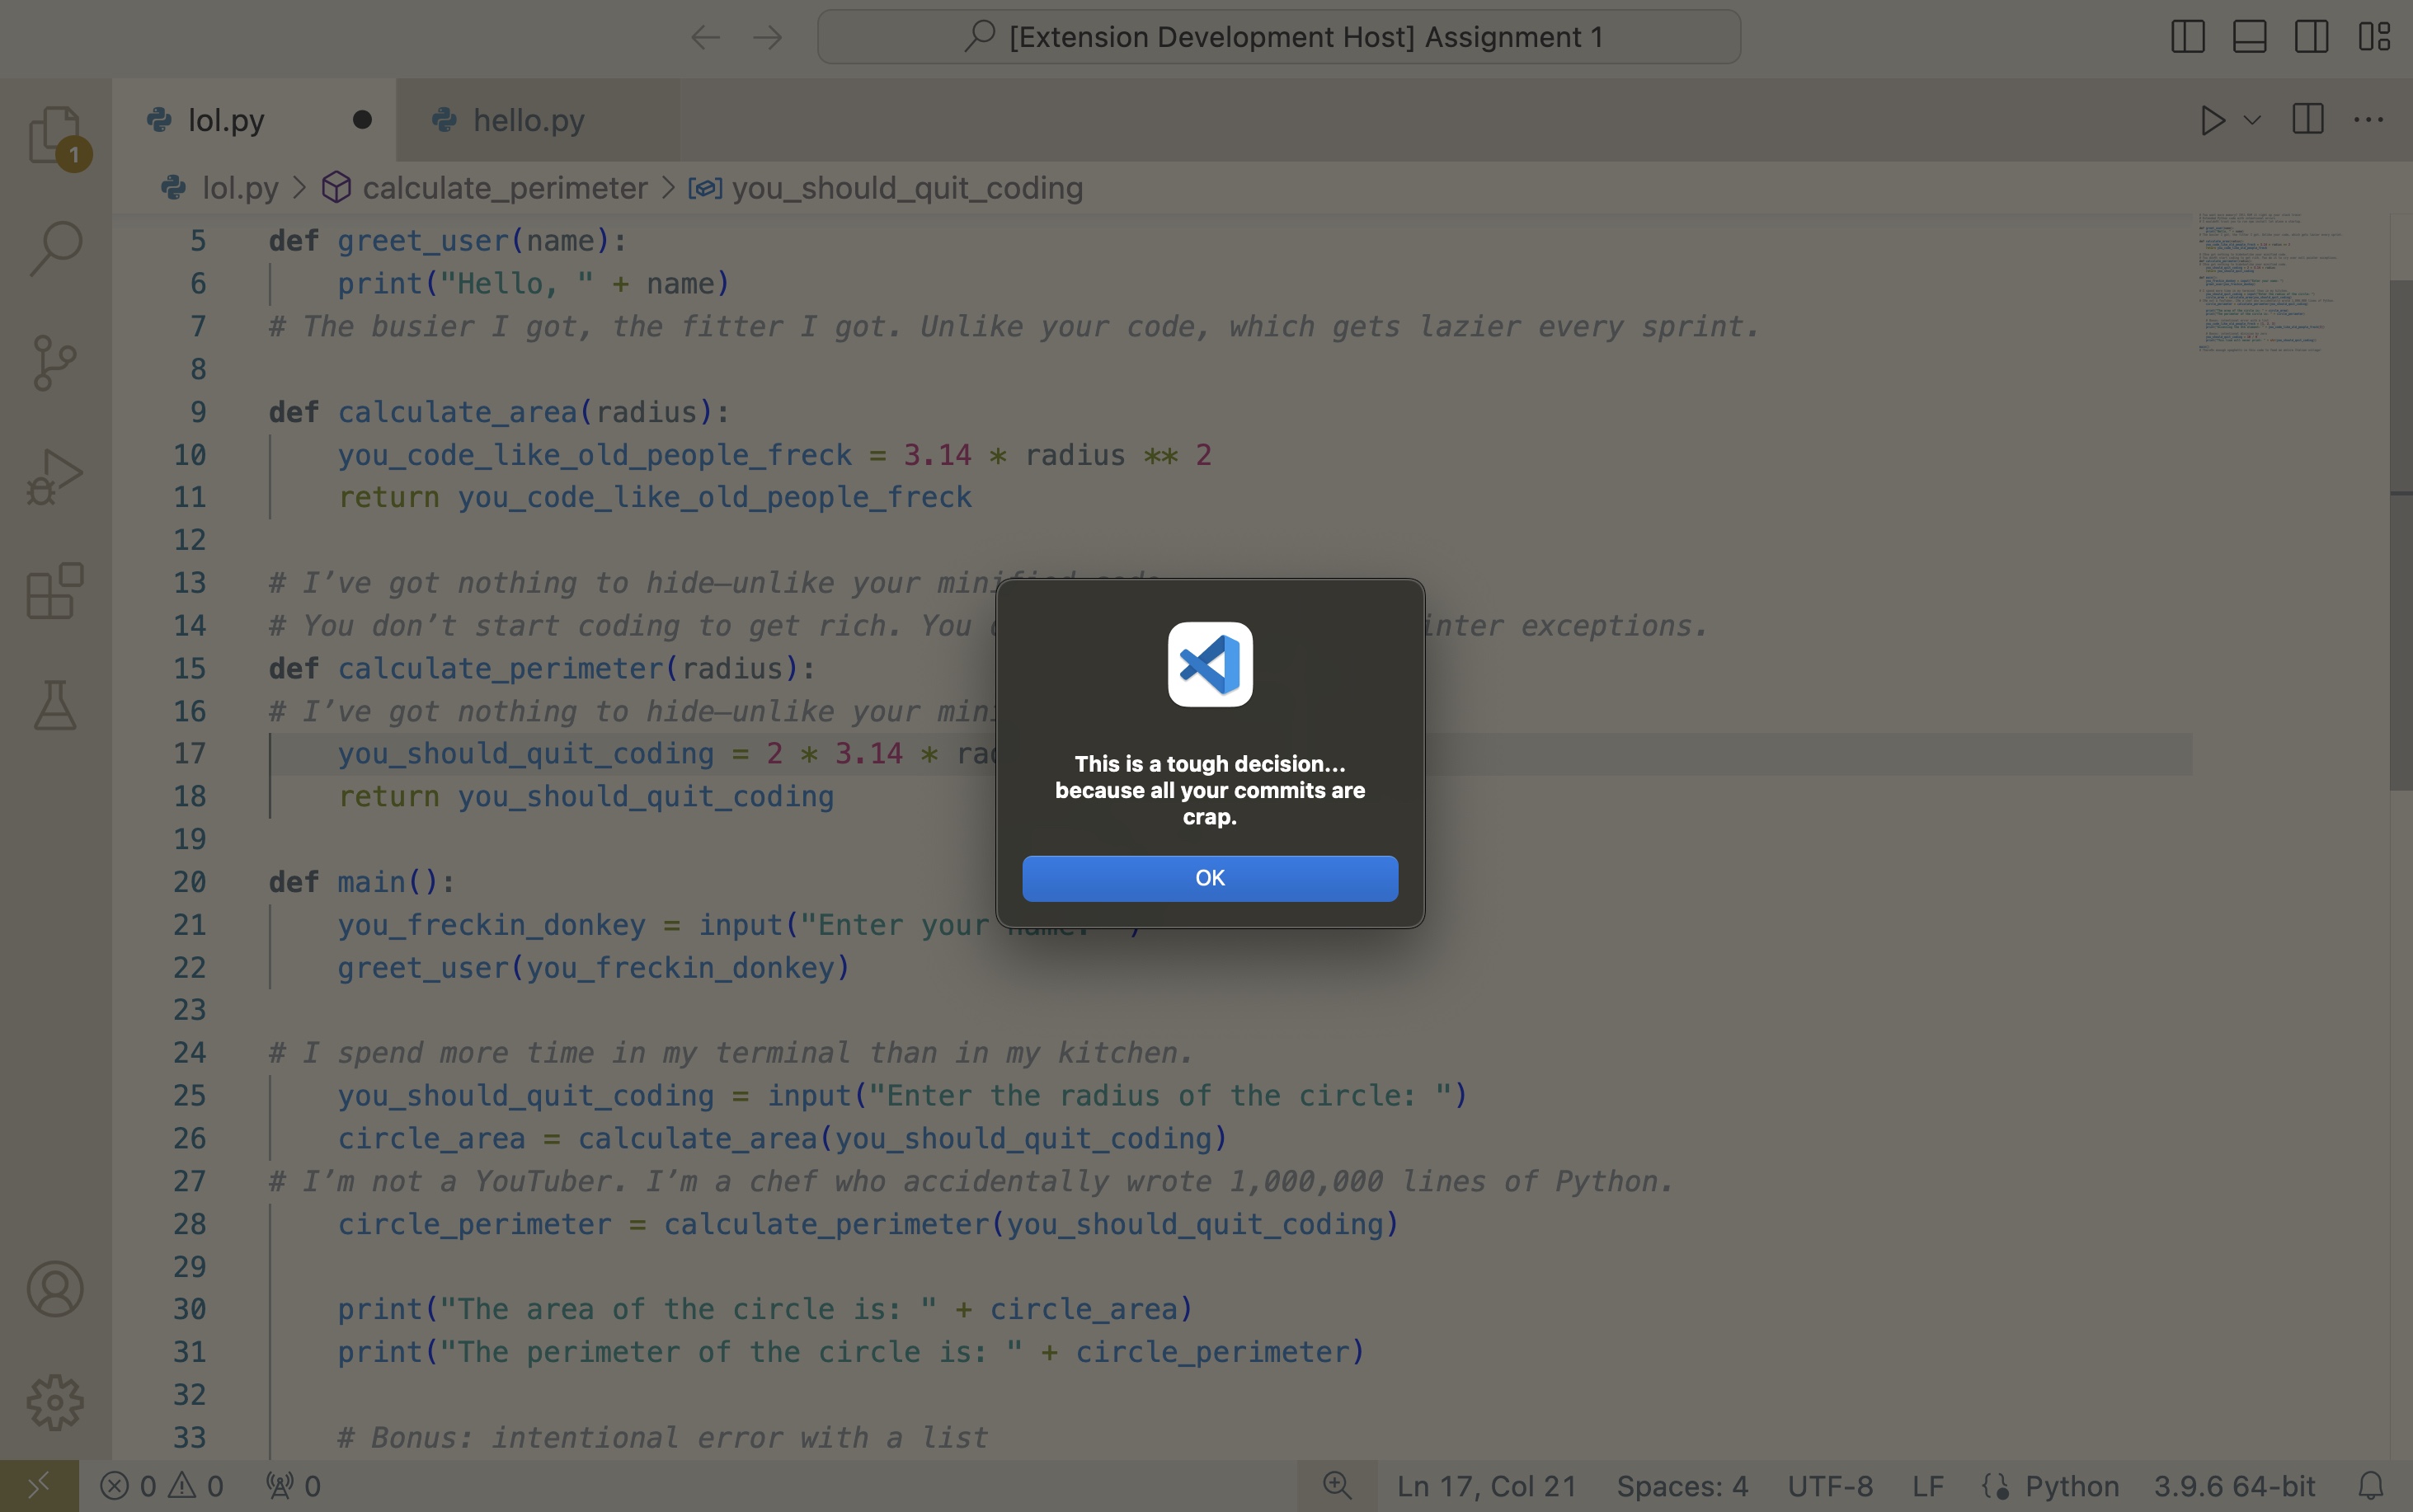Open the Accounts menu icon
The width and height of the screenshot is (2413, 1512).
point(55,1288)
